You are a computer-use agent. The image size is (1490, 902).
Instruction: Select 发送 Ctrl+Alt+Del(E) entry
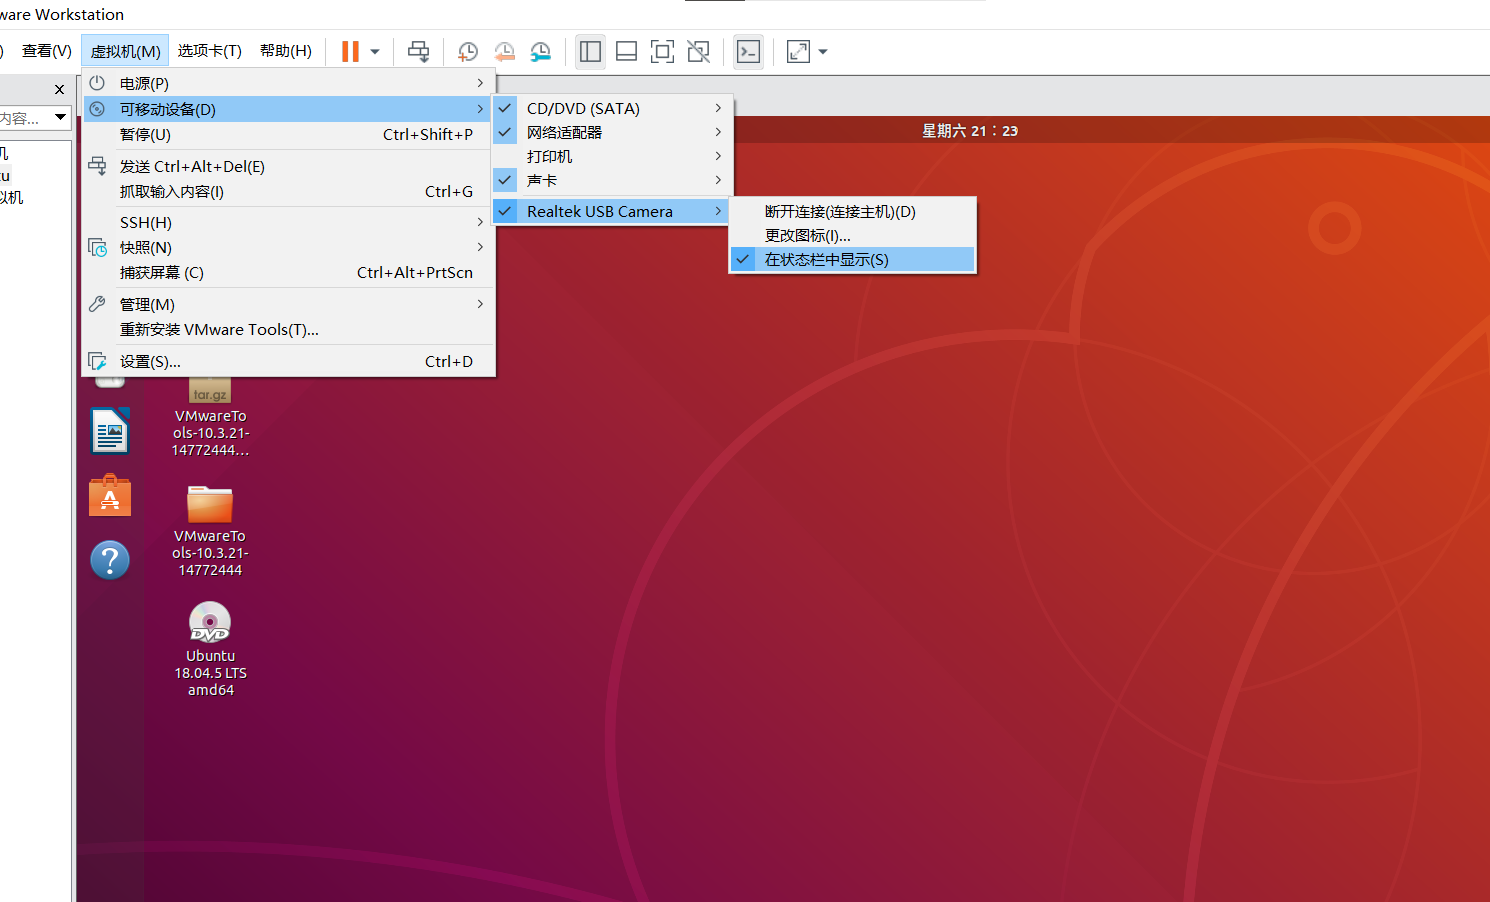[x=288, y=166]
